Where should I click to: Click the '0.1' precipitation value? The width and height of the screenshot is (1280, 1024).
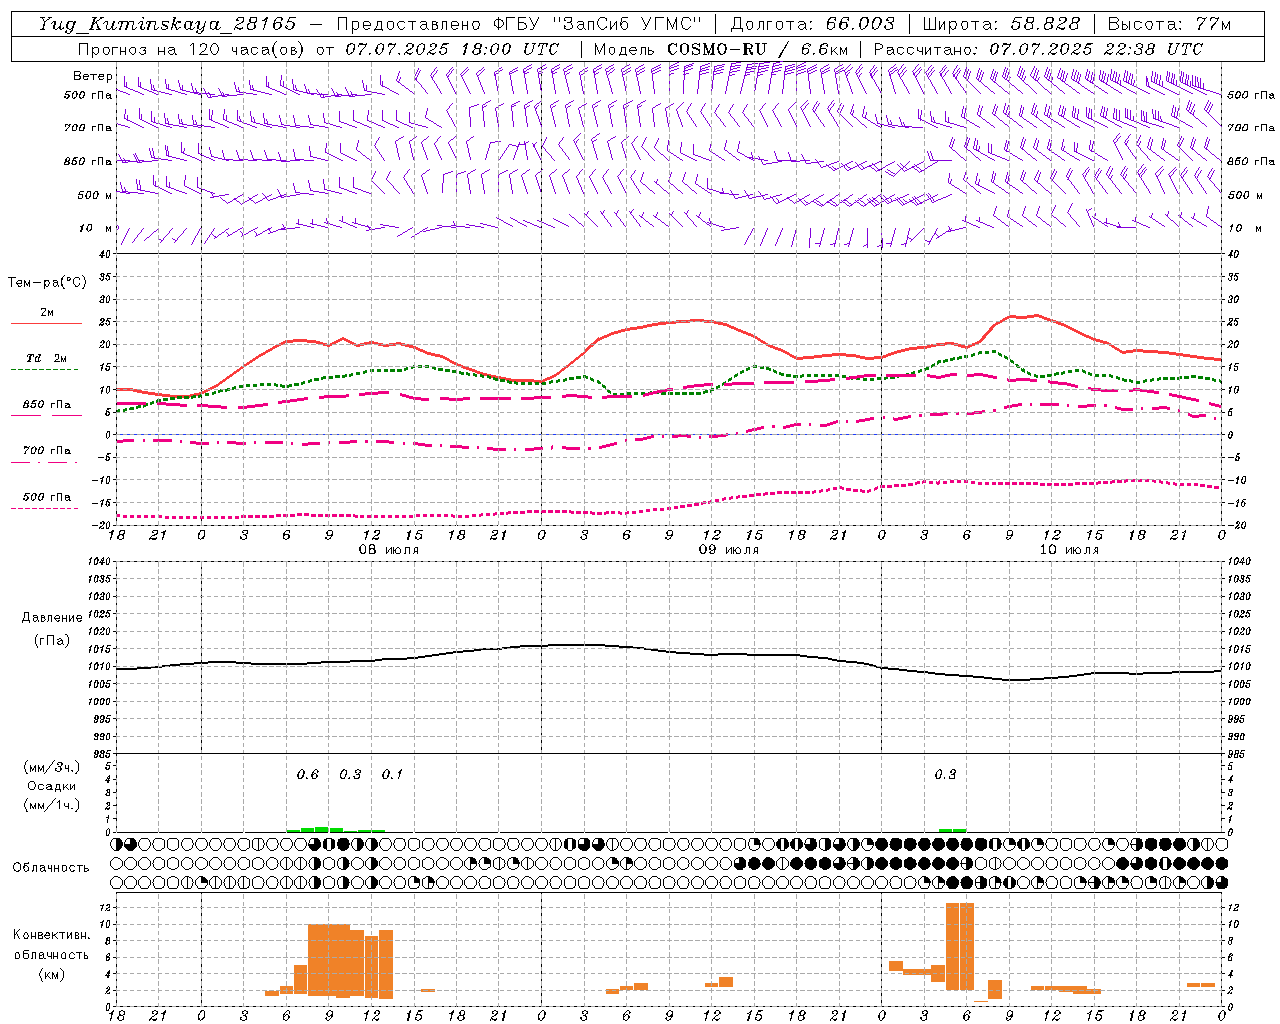coord(392,775)
